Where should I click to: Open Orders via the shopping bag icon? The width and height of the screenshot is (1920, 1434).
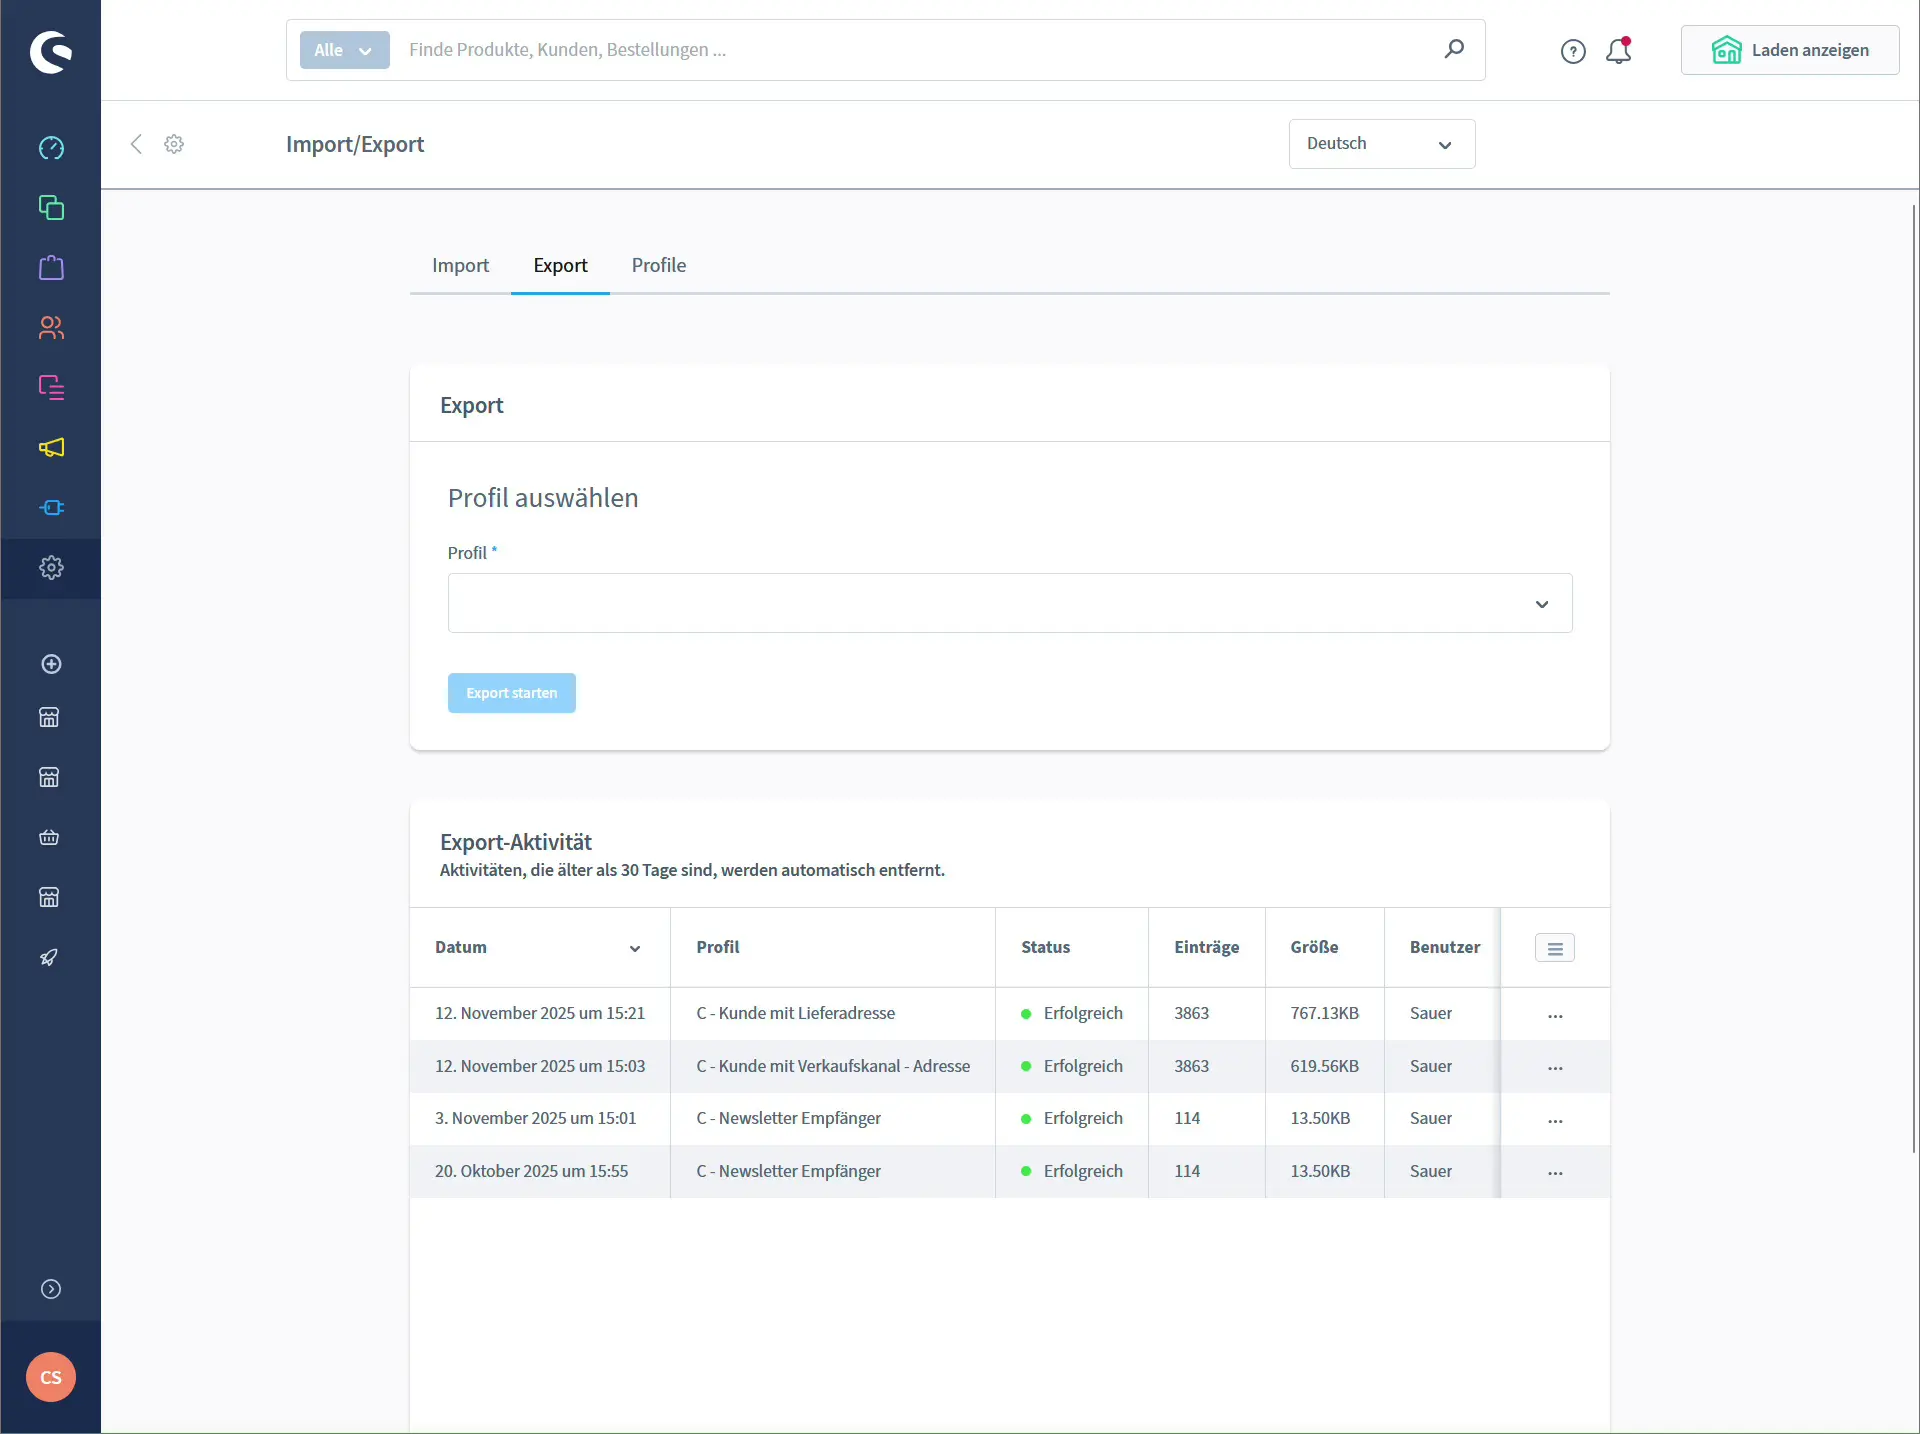(x=50, y=267)
